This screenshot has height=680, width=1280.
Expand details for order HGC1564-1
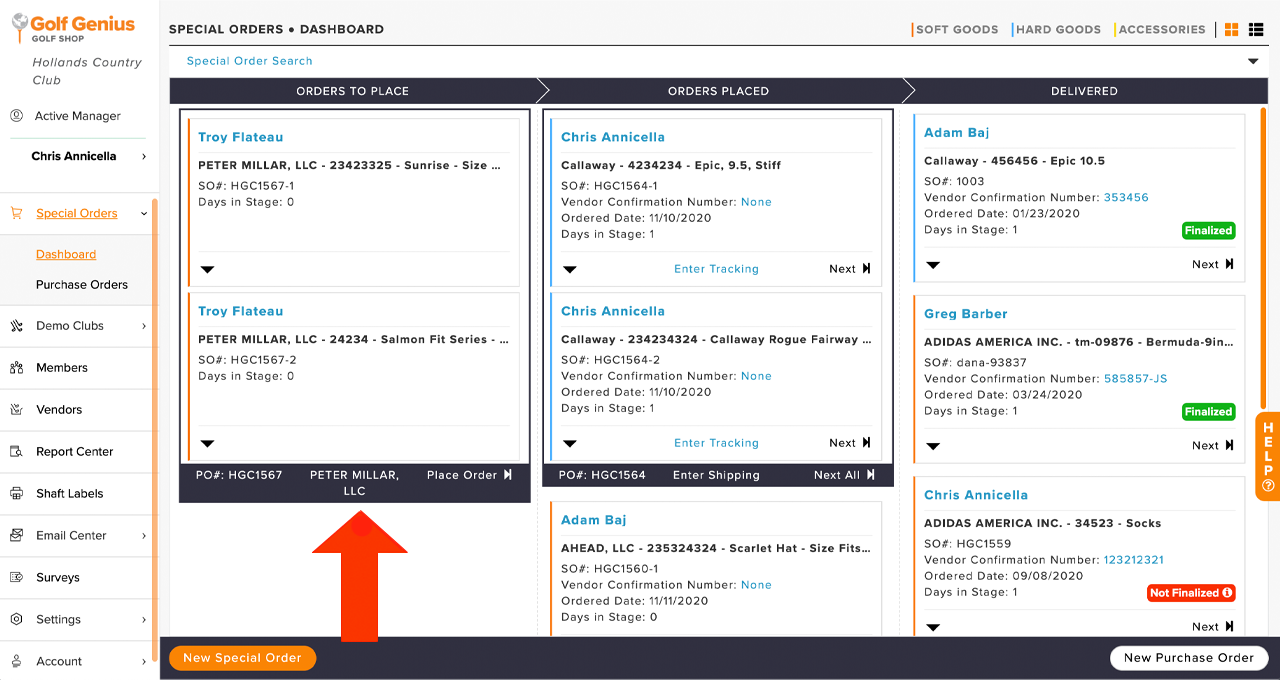pyautogui.click(x=570, y=269)
